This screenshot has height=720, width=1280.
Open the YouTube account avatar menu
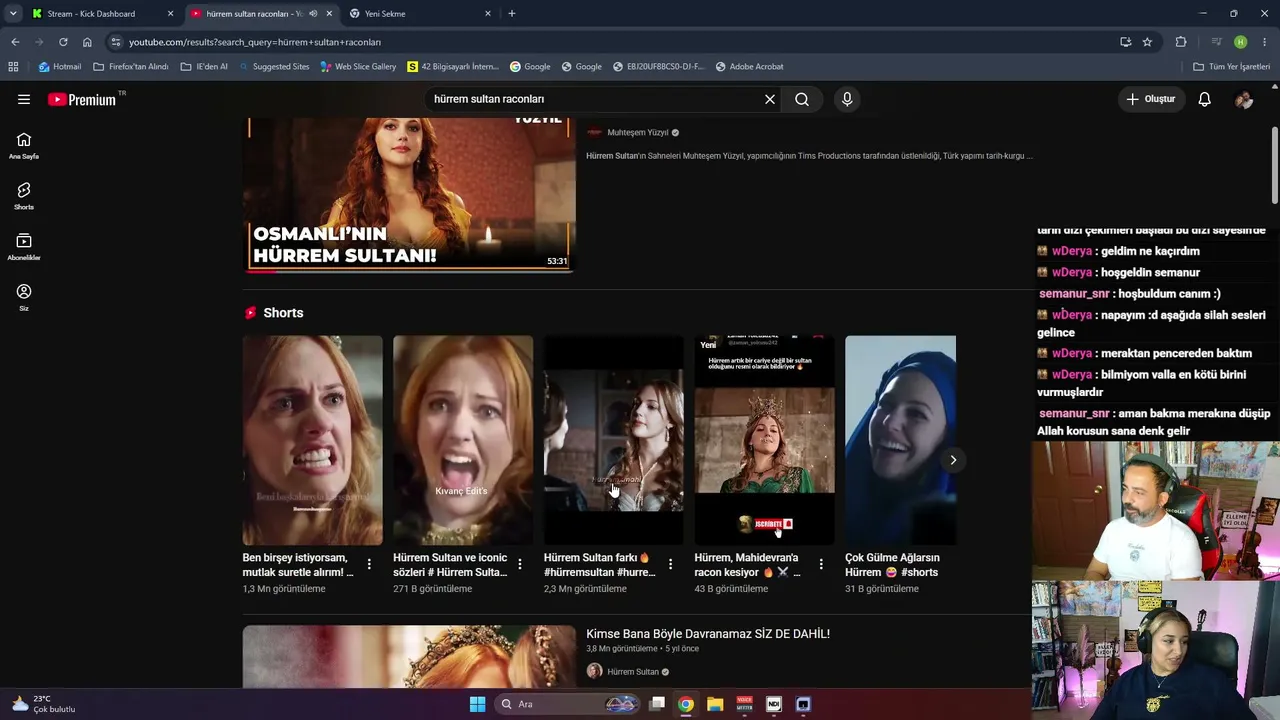tap(1244, 99)
